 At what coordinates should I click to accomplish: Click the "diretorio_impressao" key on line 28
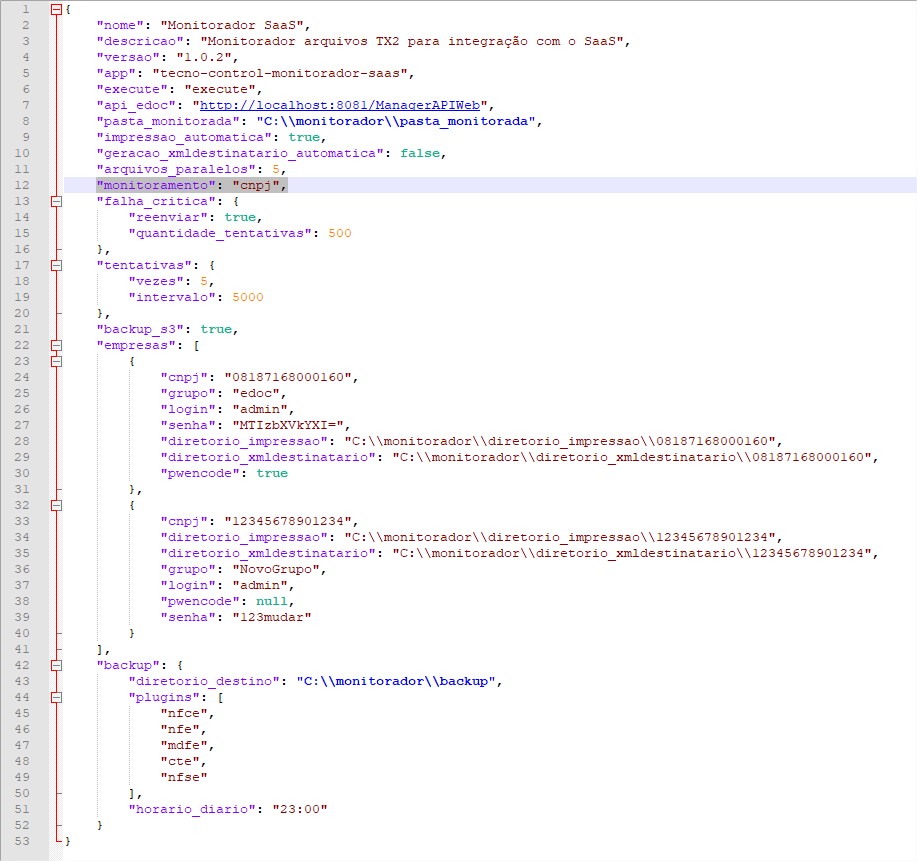[244, 441]
